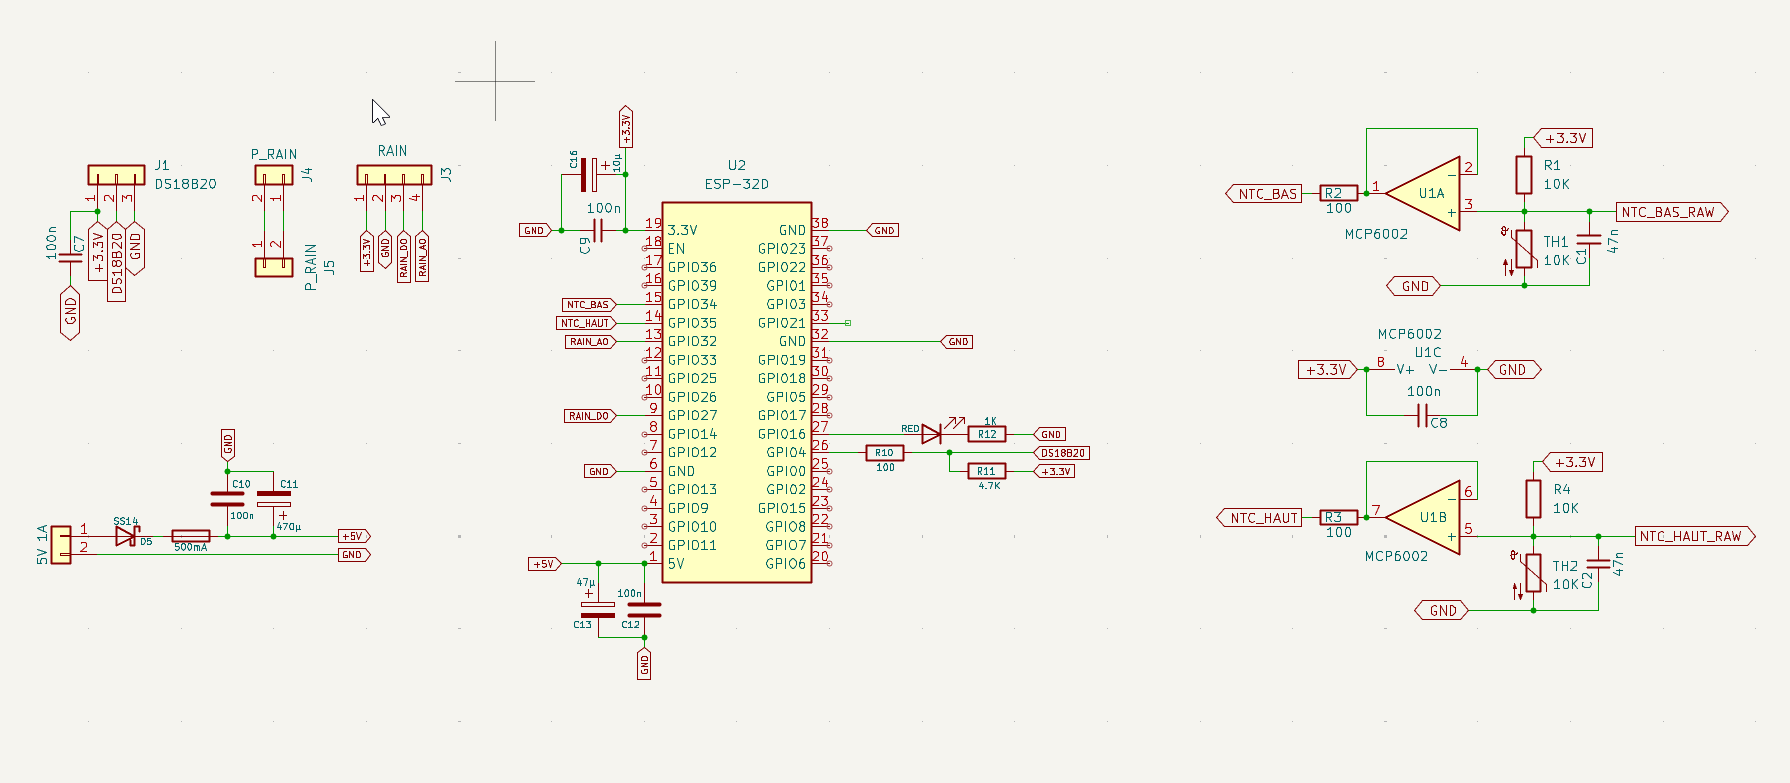Select the J3 RAIN connector

click(x=394, y=175)
